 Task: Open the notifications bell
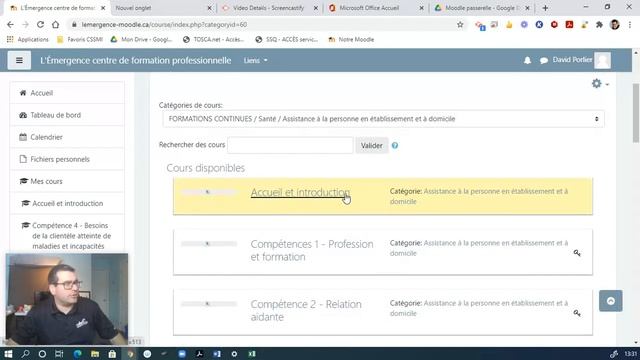527,60
